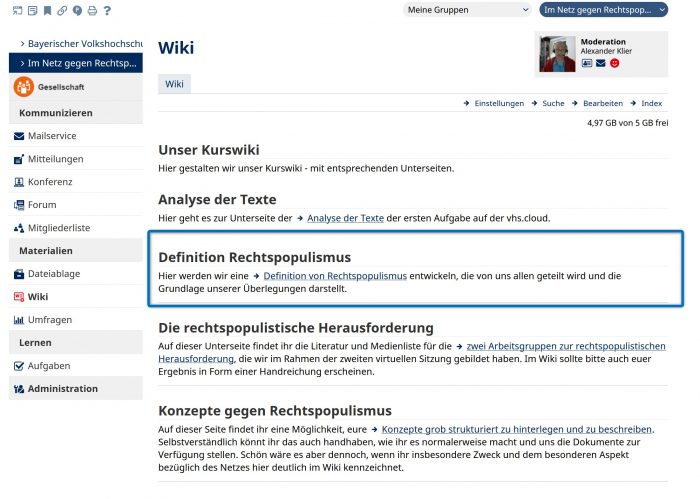The height and width of the screenshot is (499, 700).
Task: Open moderator's profile card icon
Action: (x=587, y=63)
